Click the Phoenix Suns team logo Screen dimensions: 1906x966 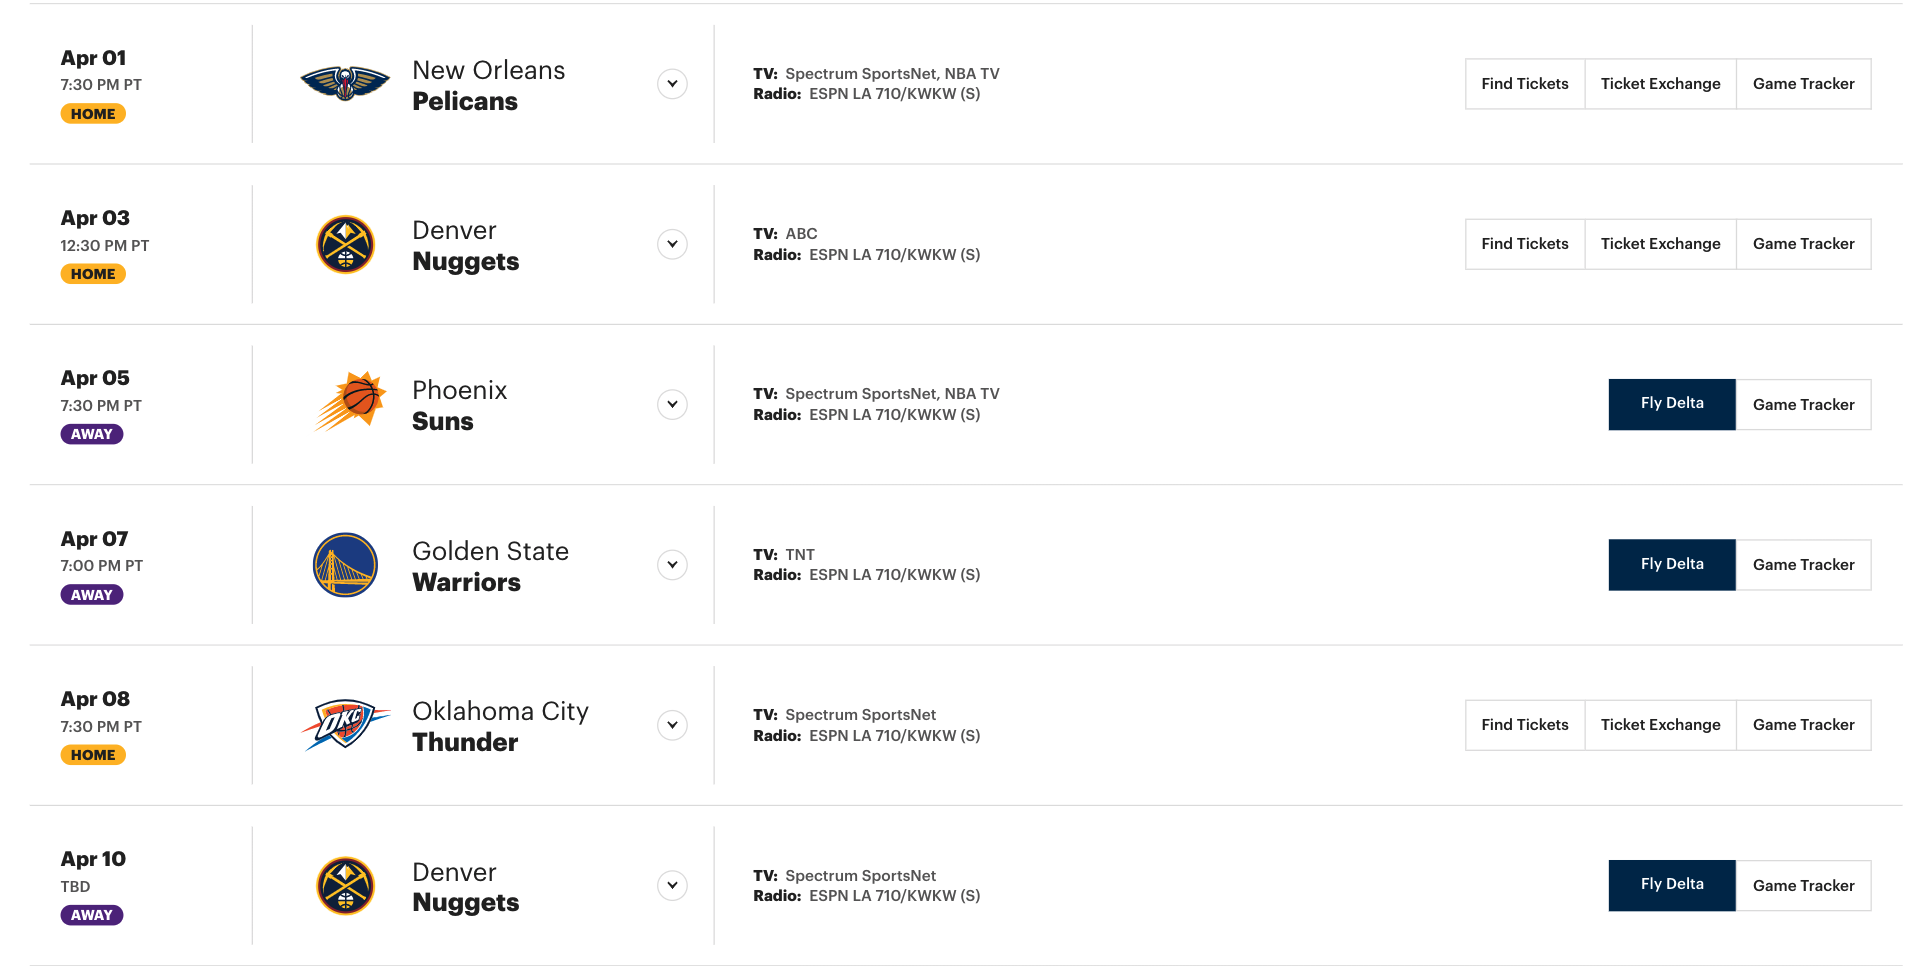point(350,402)
